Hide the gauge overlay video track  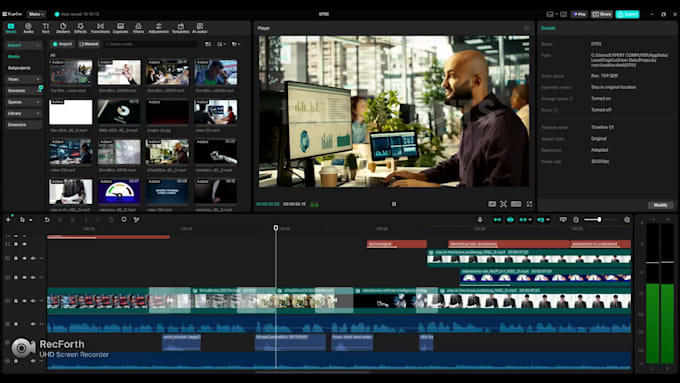[24, 277]
